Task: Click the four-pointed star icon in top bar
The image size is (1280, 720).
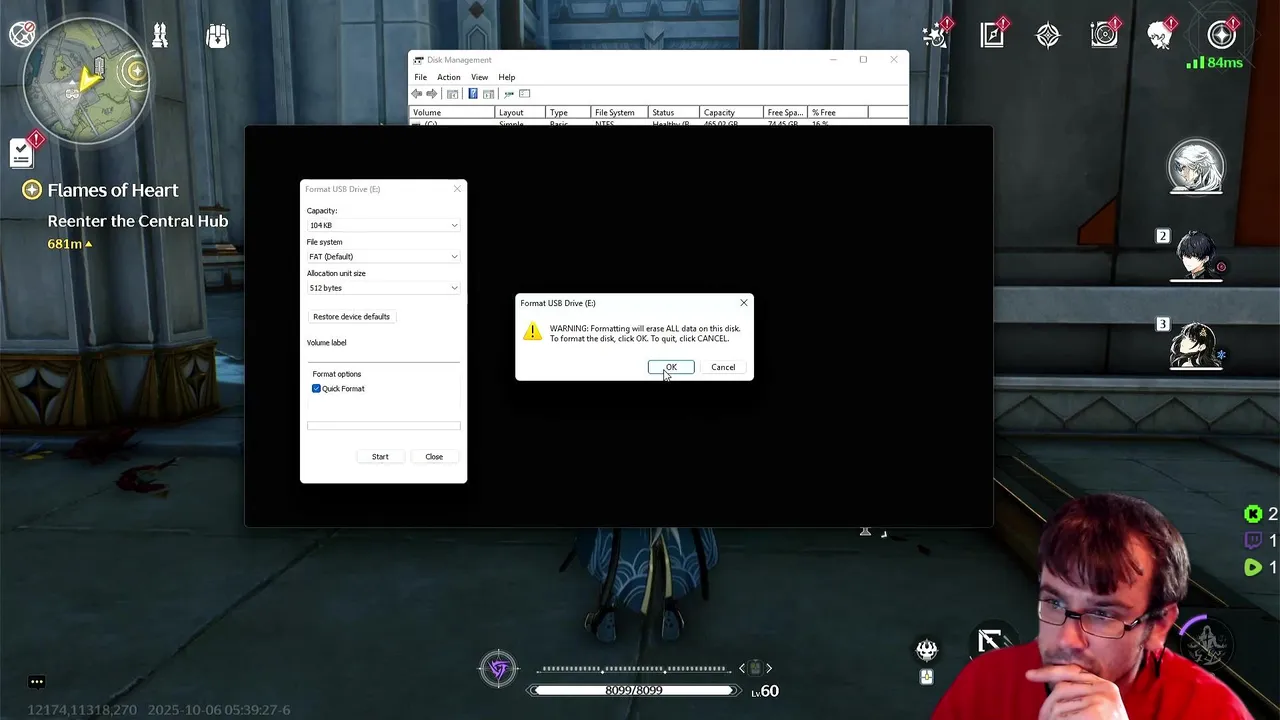Action: [1048, 35]
